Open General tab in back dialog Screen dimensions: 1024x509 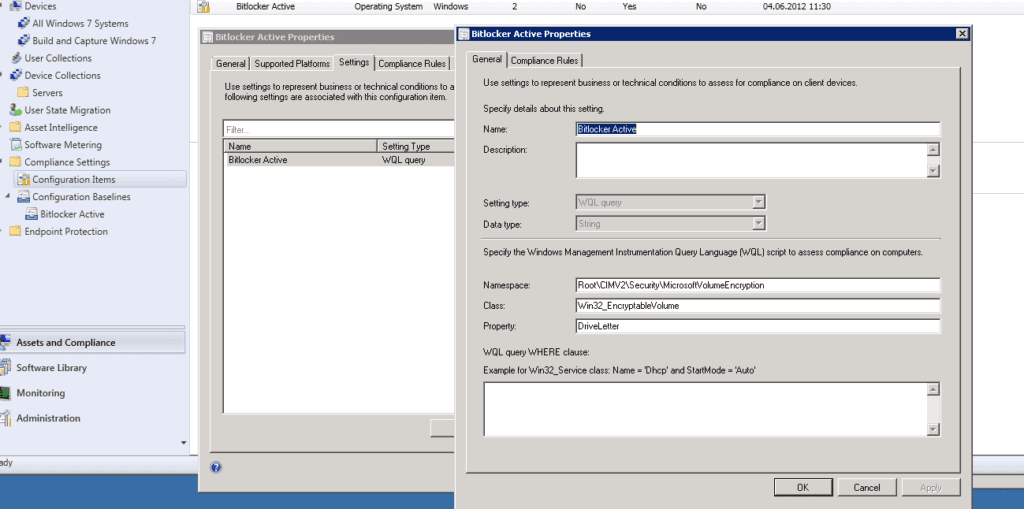[x=231, y=63]
